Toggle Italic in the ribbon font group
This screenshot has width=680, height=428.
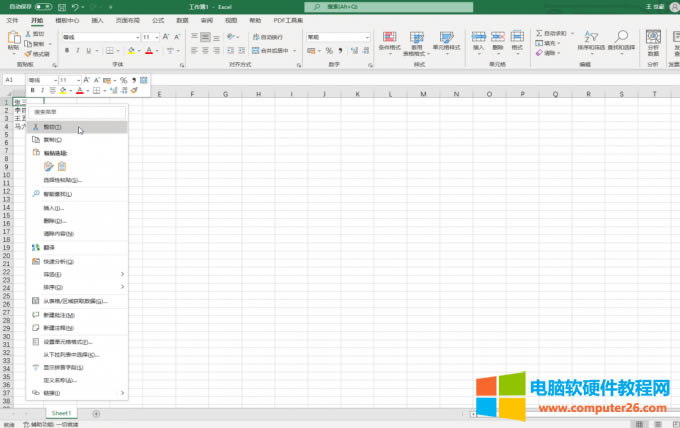(77, 50)
